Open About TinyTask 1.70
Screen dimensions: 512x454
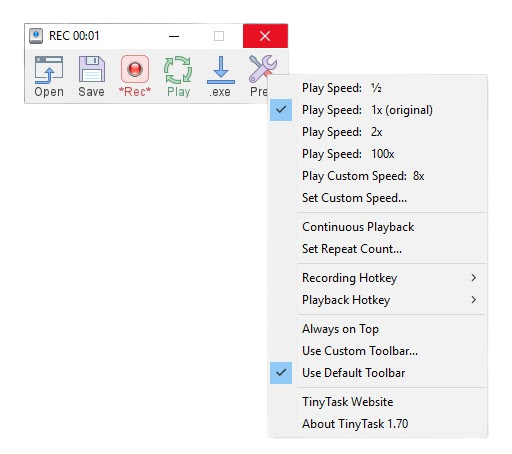tap(378, 424)
